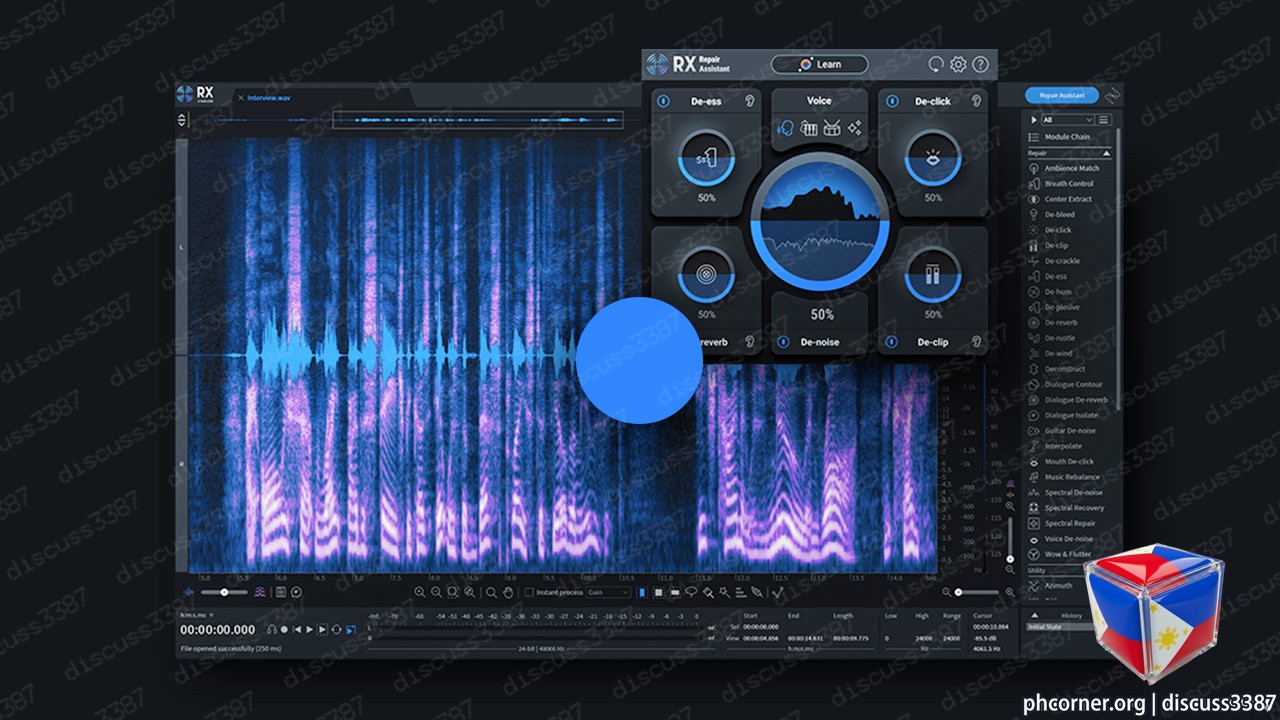This screenshot has height=720, width=1280.
Task: Preview De-click with its ear icon
Action: click(x=976, y=101)
